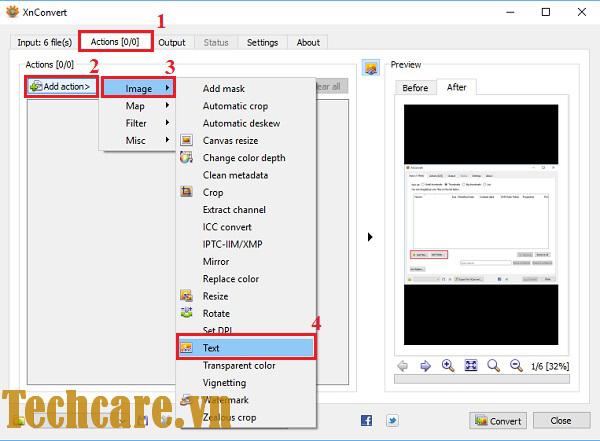This screenshot has width=600, height=441.
Task: Click the Add action> button
Action: click(61, 87)
